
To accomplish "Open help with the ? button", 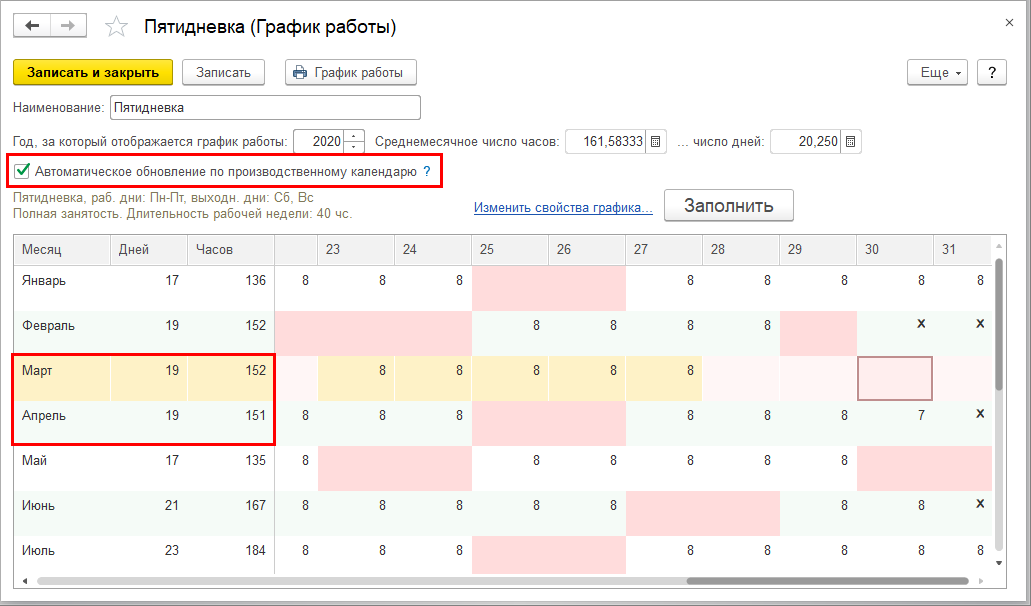I will point(992,72).
